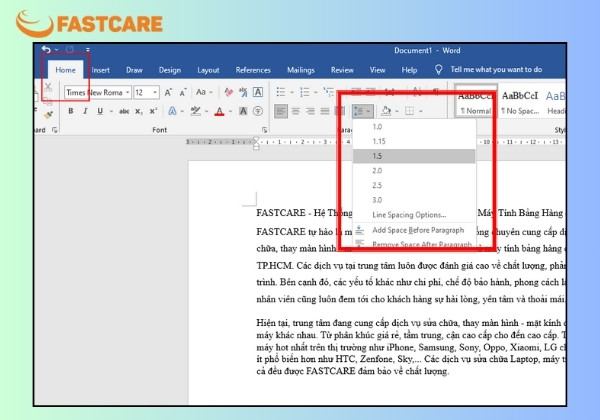Open the References ribbon tab
The height and width of the screenshot is (420, 600).
click(253, 70)
